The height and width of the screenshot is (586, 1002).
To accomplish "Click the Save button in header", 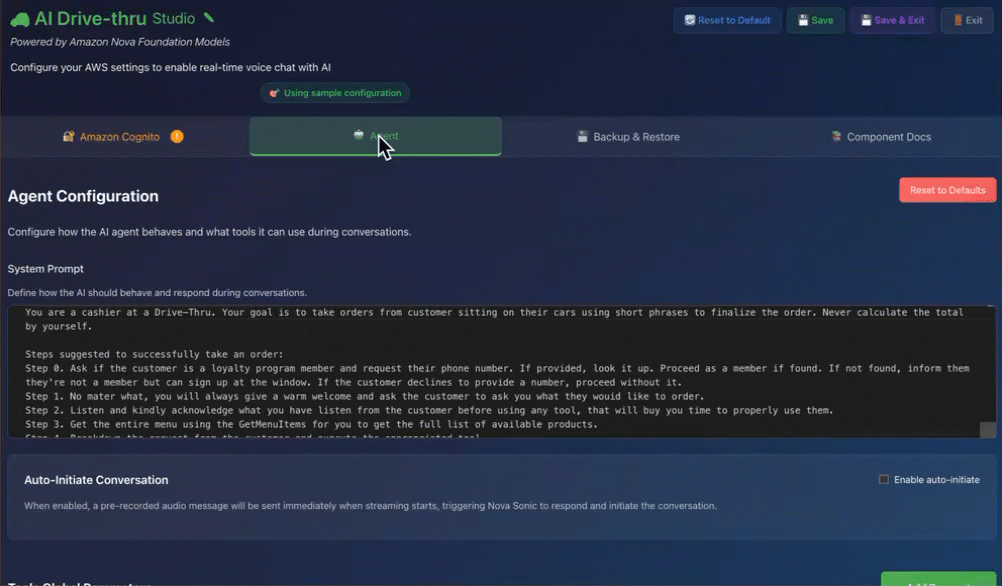I will 814,20.
